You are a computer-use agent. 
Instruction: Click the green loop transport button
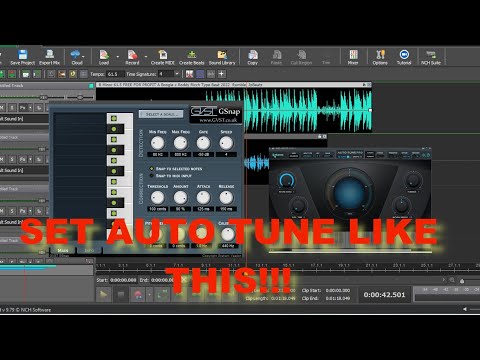coord(163,295)
